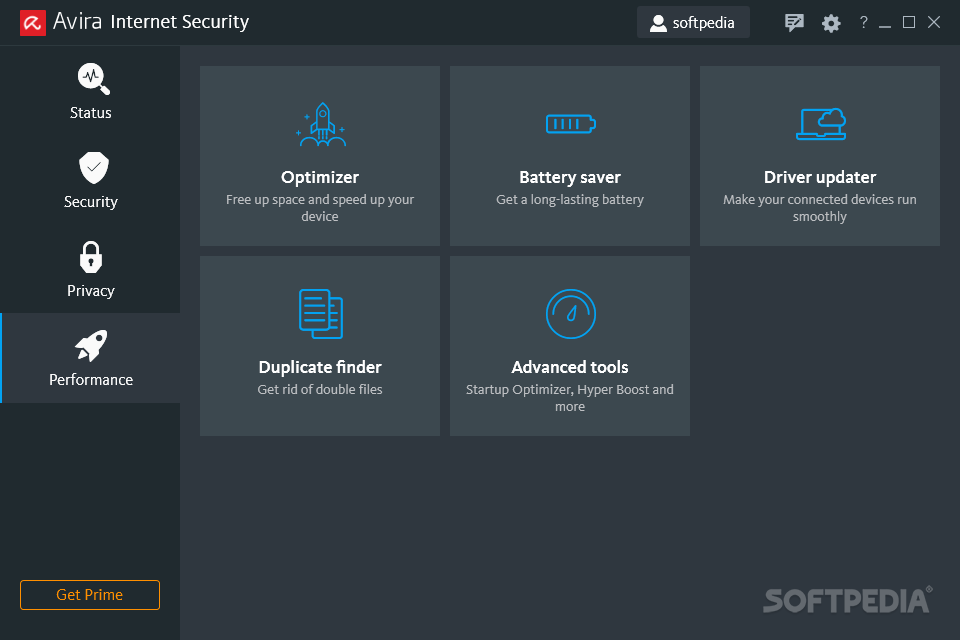The width and height of the screenshot is (960, 640).
Task: Open application settings via the gear icon
Action: (x=831, y=22)
